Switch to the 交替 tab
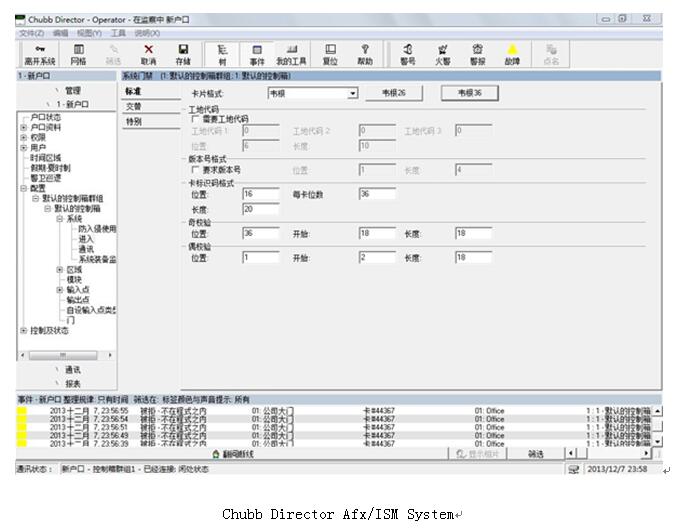The image size is (681, 529). pos(151,106)
